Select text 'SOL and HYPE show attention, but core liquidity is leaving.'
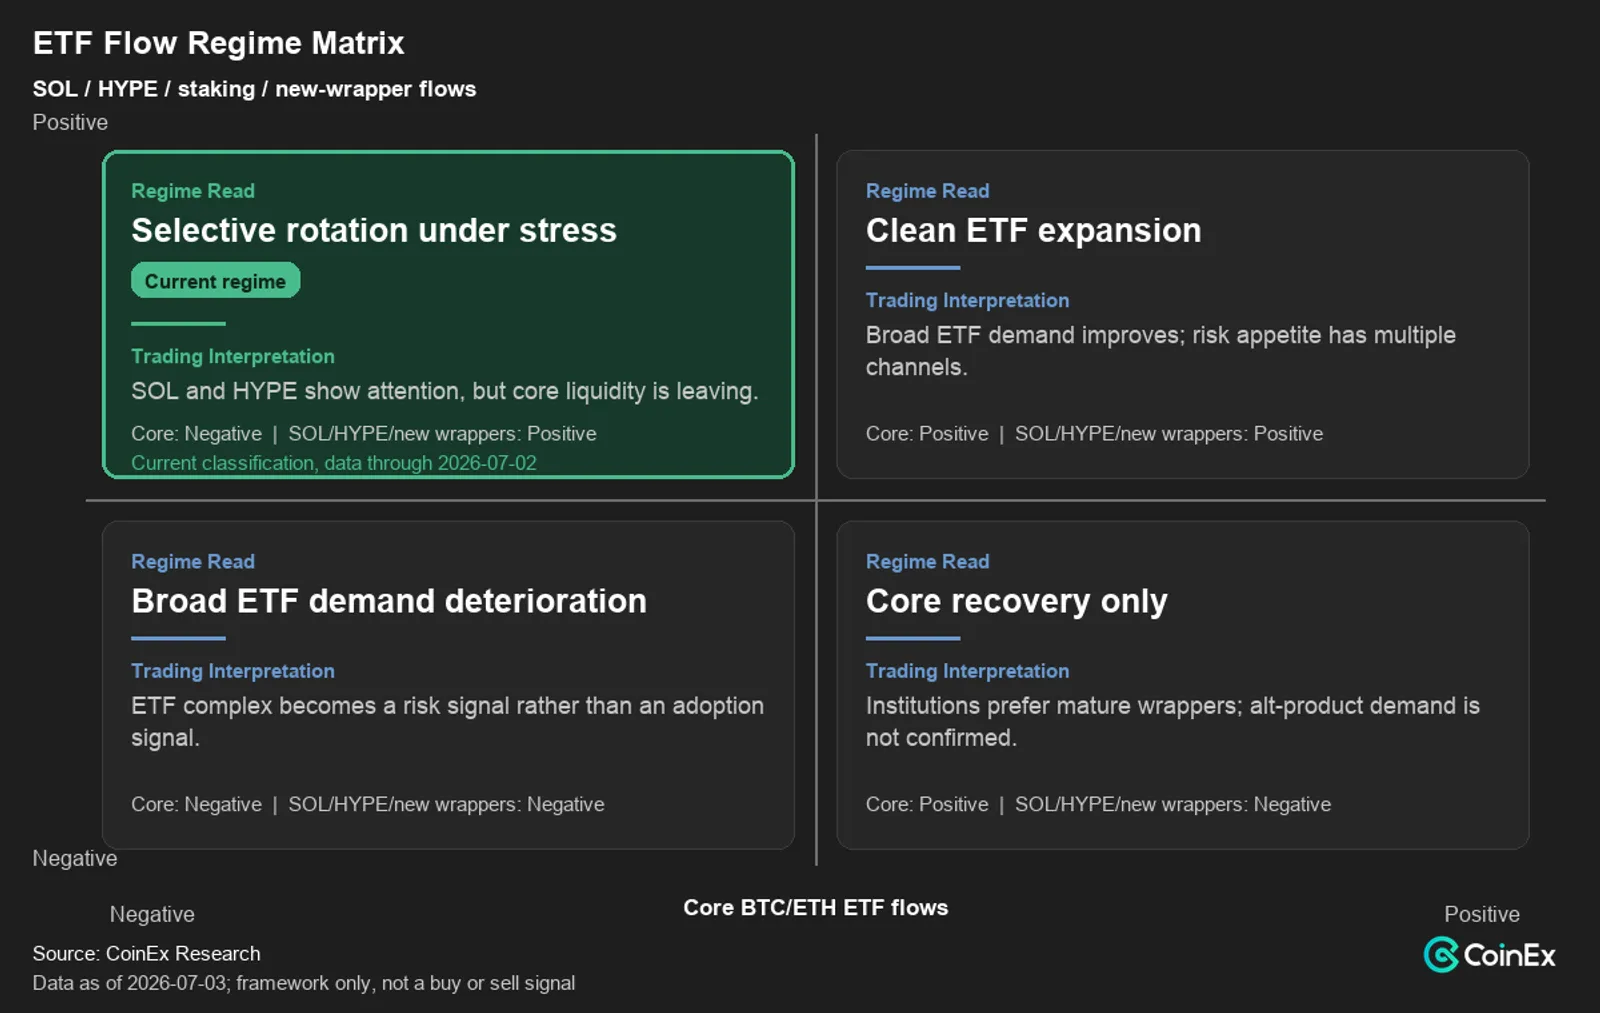The width and height of the screenshot is (1600, 1013). [445, 391]
